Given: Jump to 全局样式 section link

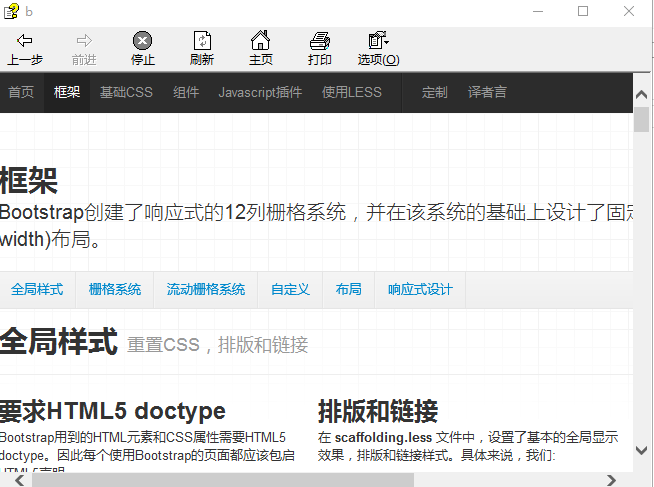Looking at the screenshot, I should tap(37, 290).
